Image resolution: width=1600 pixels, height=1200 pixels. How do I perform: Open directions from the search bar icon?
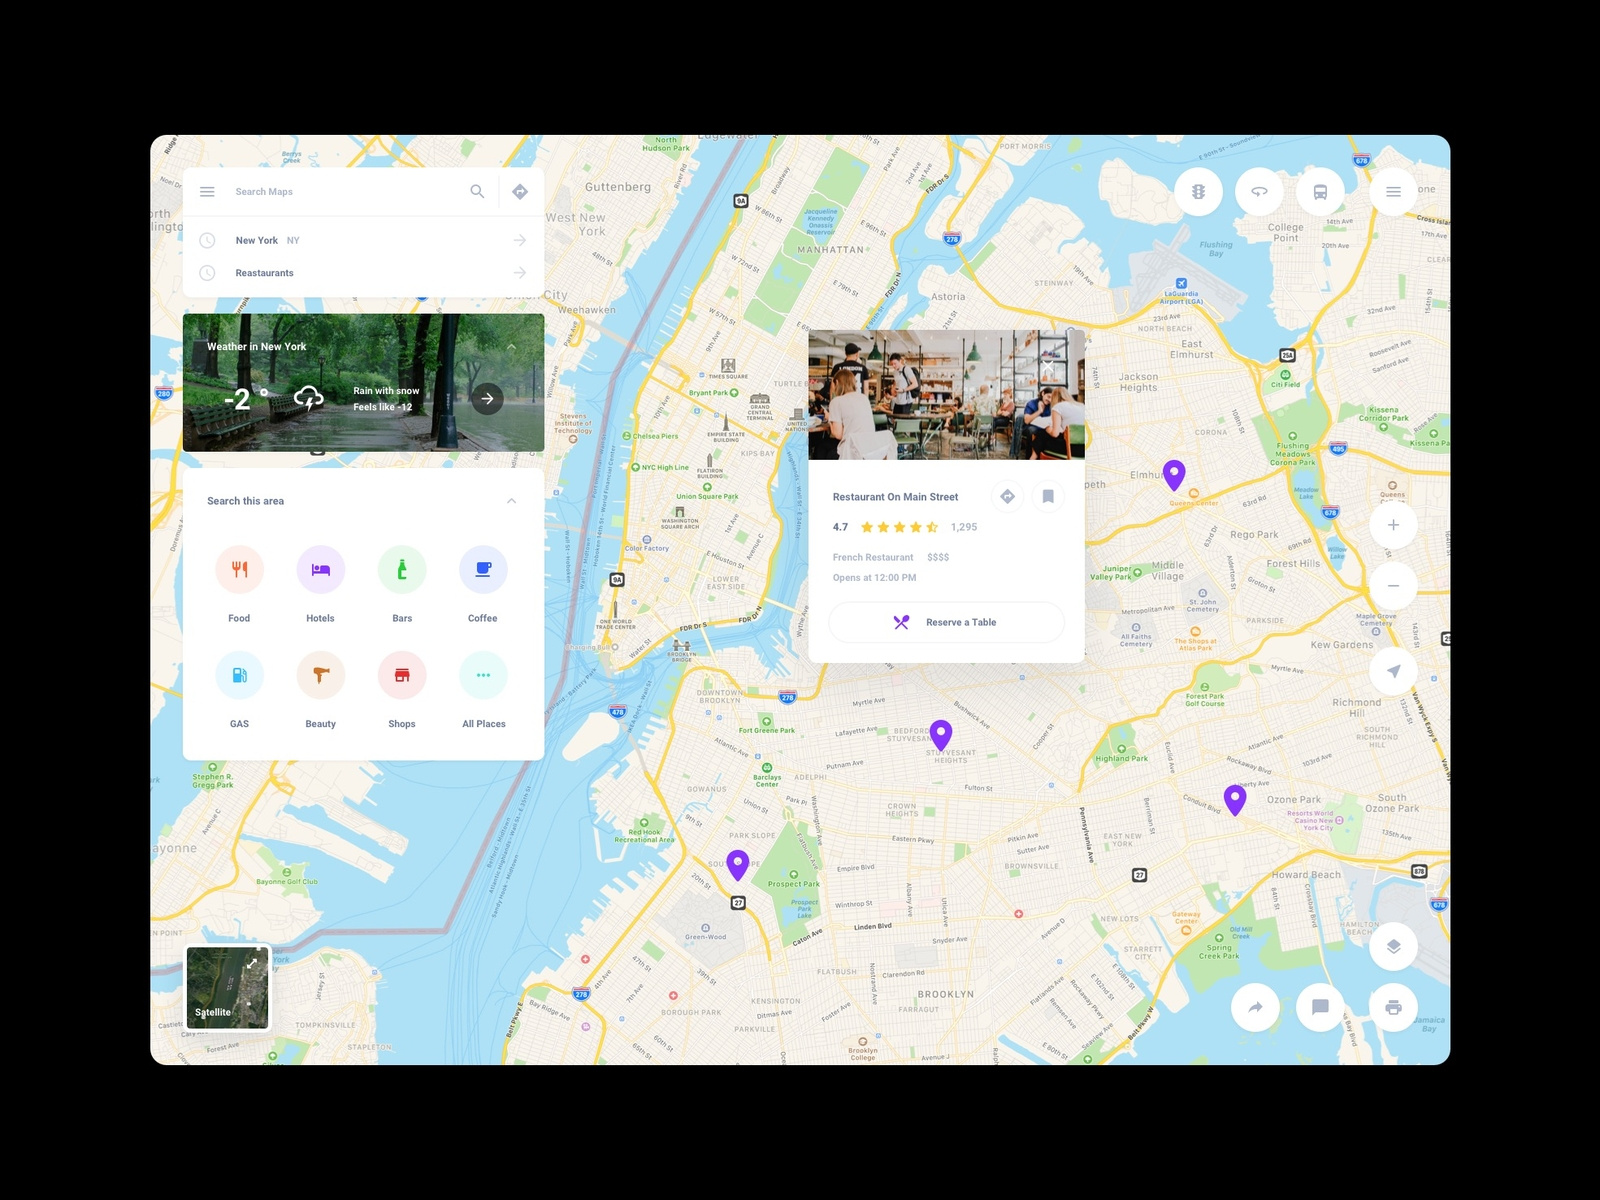coord(520,191)
